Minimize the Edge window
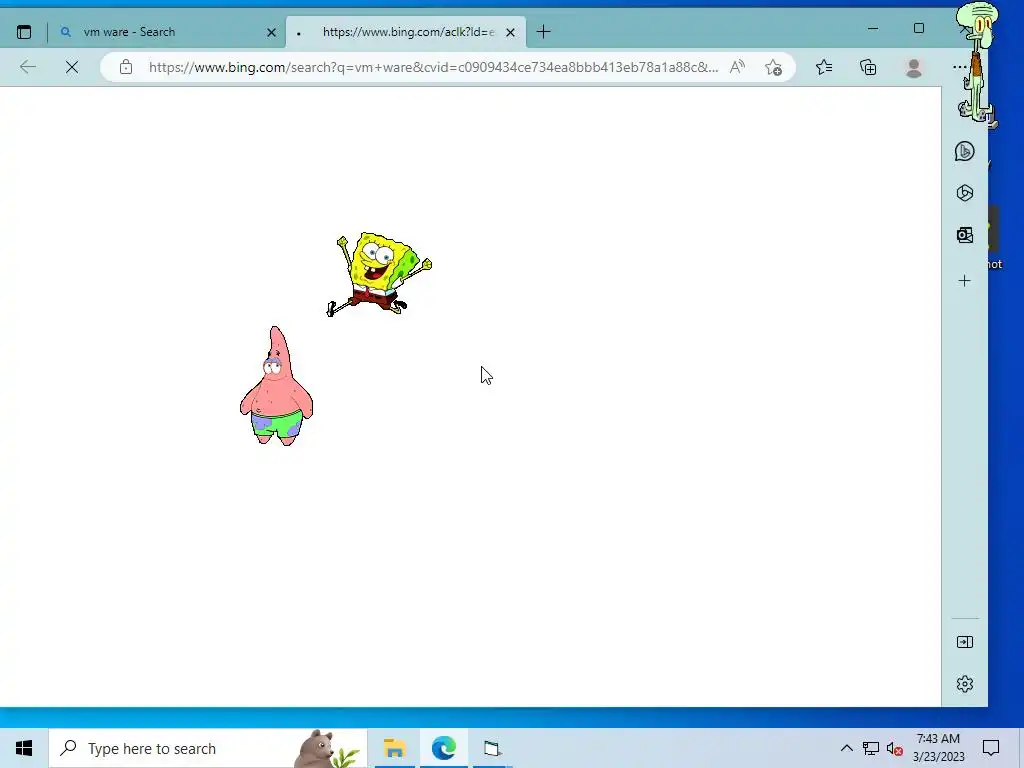 point(873,28)
